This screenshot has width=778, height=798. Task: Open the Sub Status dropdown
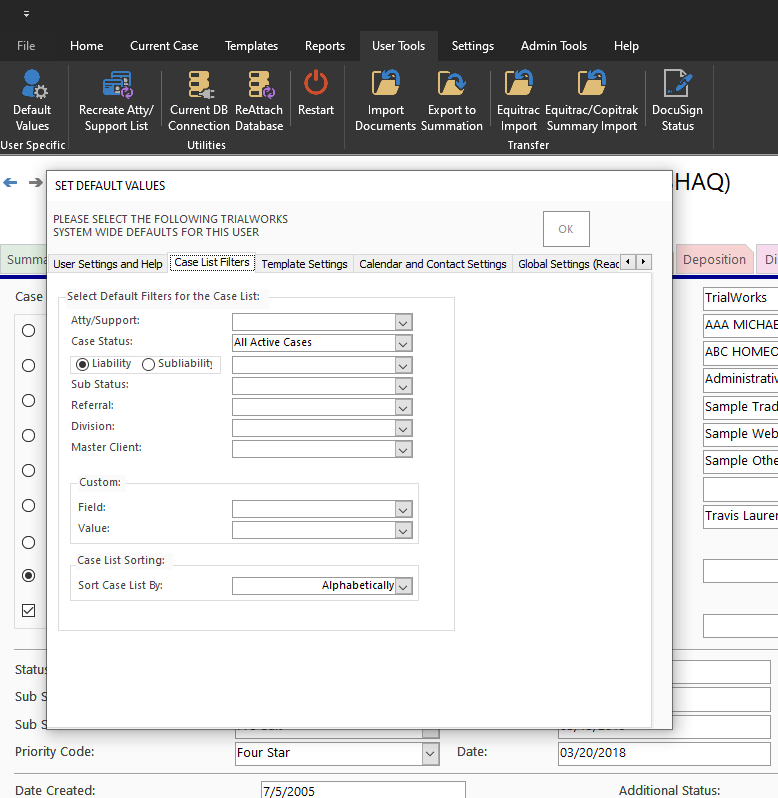pos(403,387)
